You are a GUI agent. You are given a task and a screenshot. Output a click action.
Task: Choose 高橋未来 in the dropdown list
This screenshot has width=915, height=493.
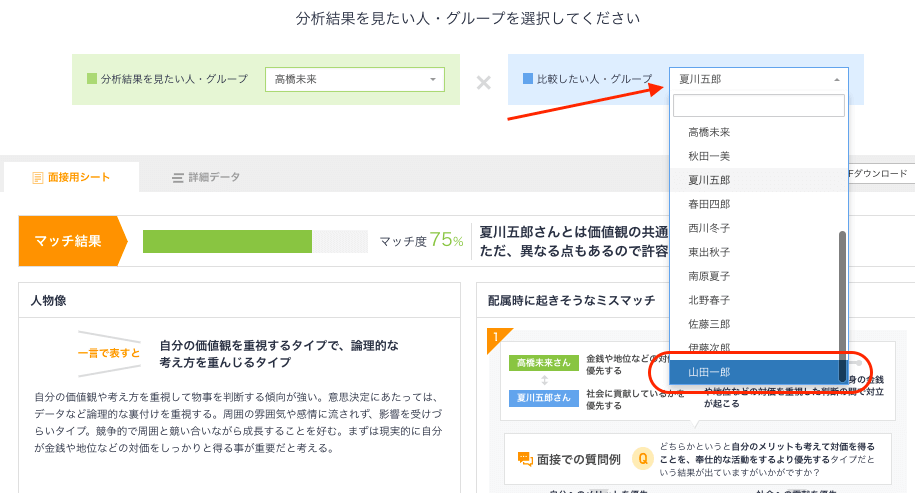[709, 132]
